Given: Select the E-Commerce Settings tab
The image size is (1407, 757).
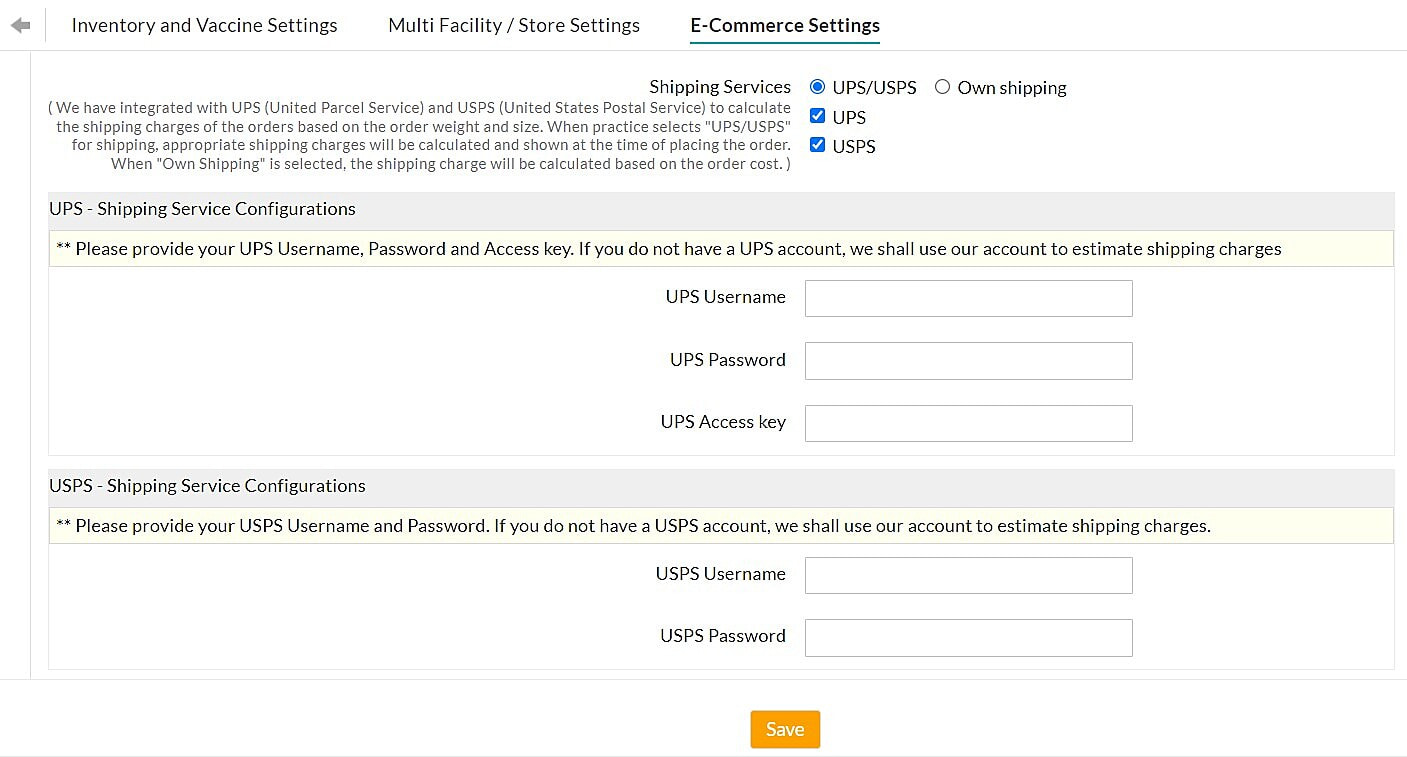Looking at the screenshot, I should coord(784,25).
